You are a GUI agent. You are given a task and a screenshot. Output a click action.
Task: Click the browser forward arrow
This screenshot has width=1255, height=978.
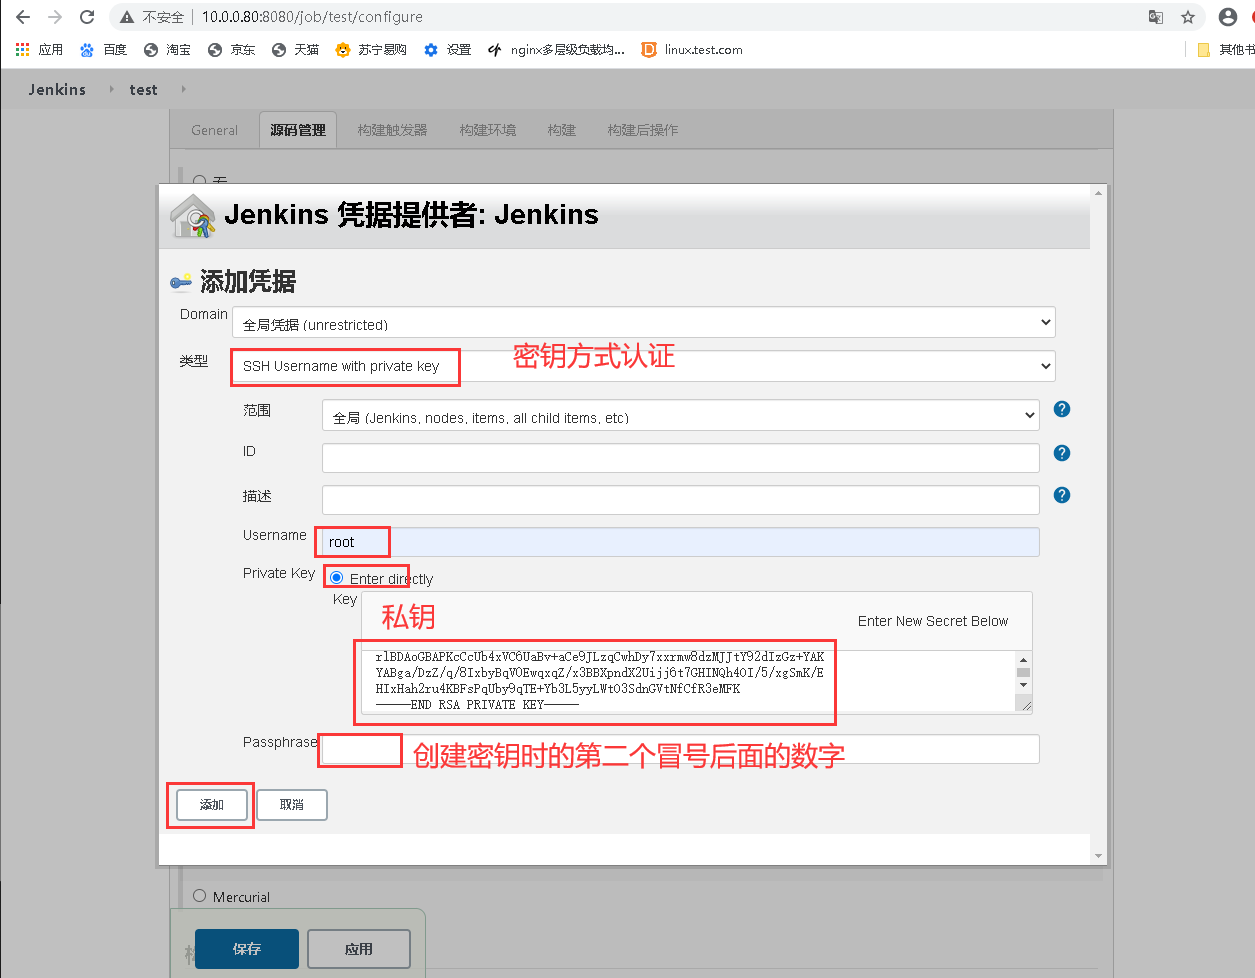click(55, 17)
